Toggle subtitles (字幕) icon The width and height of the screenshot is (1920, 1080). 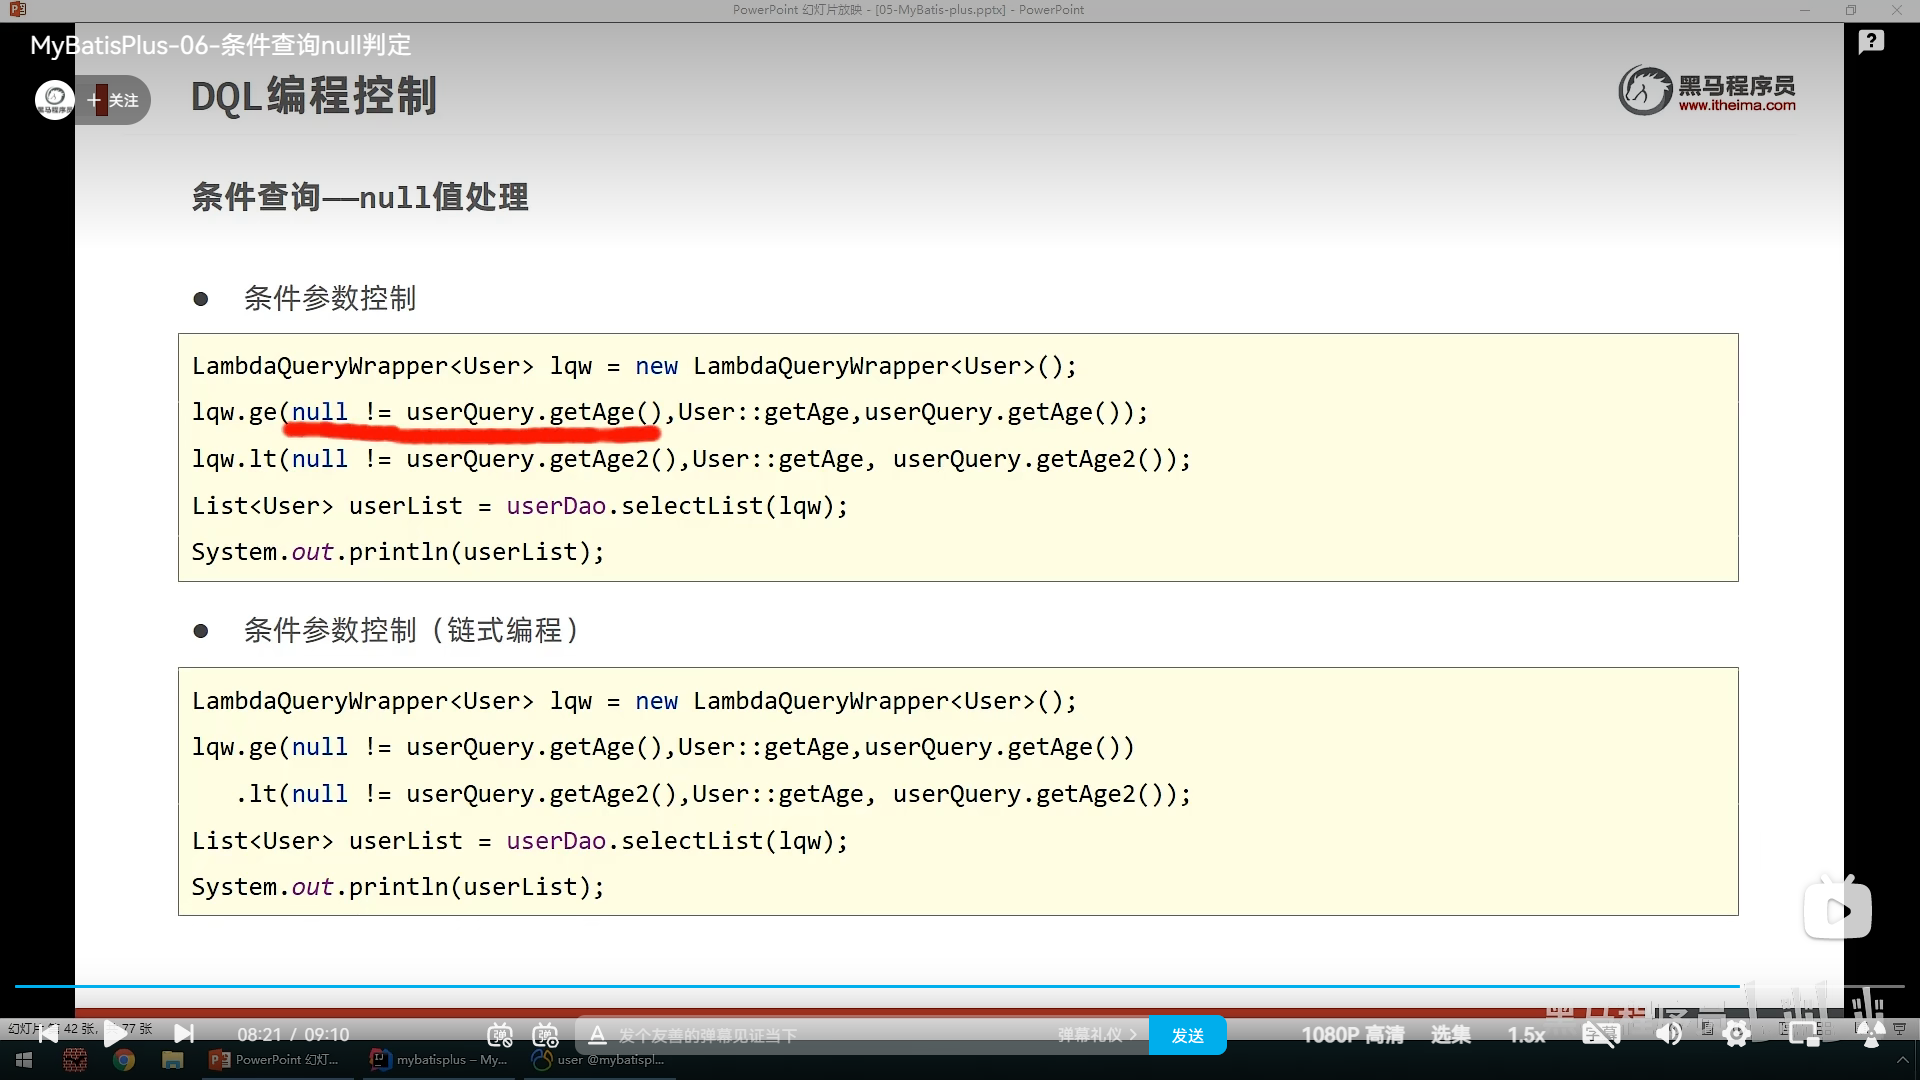pos(1600,1034)
